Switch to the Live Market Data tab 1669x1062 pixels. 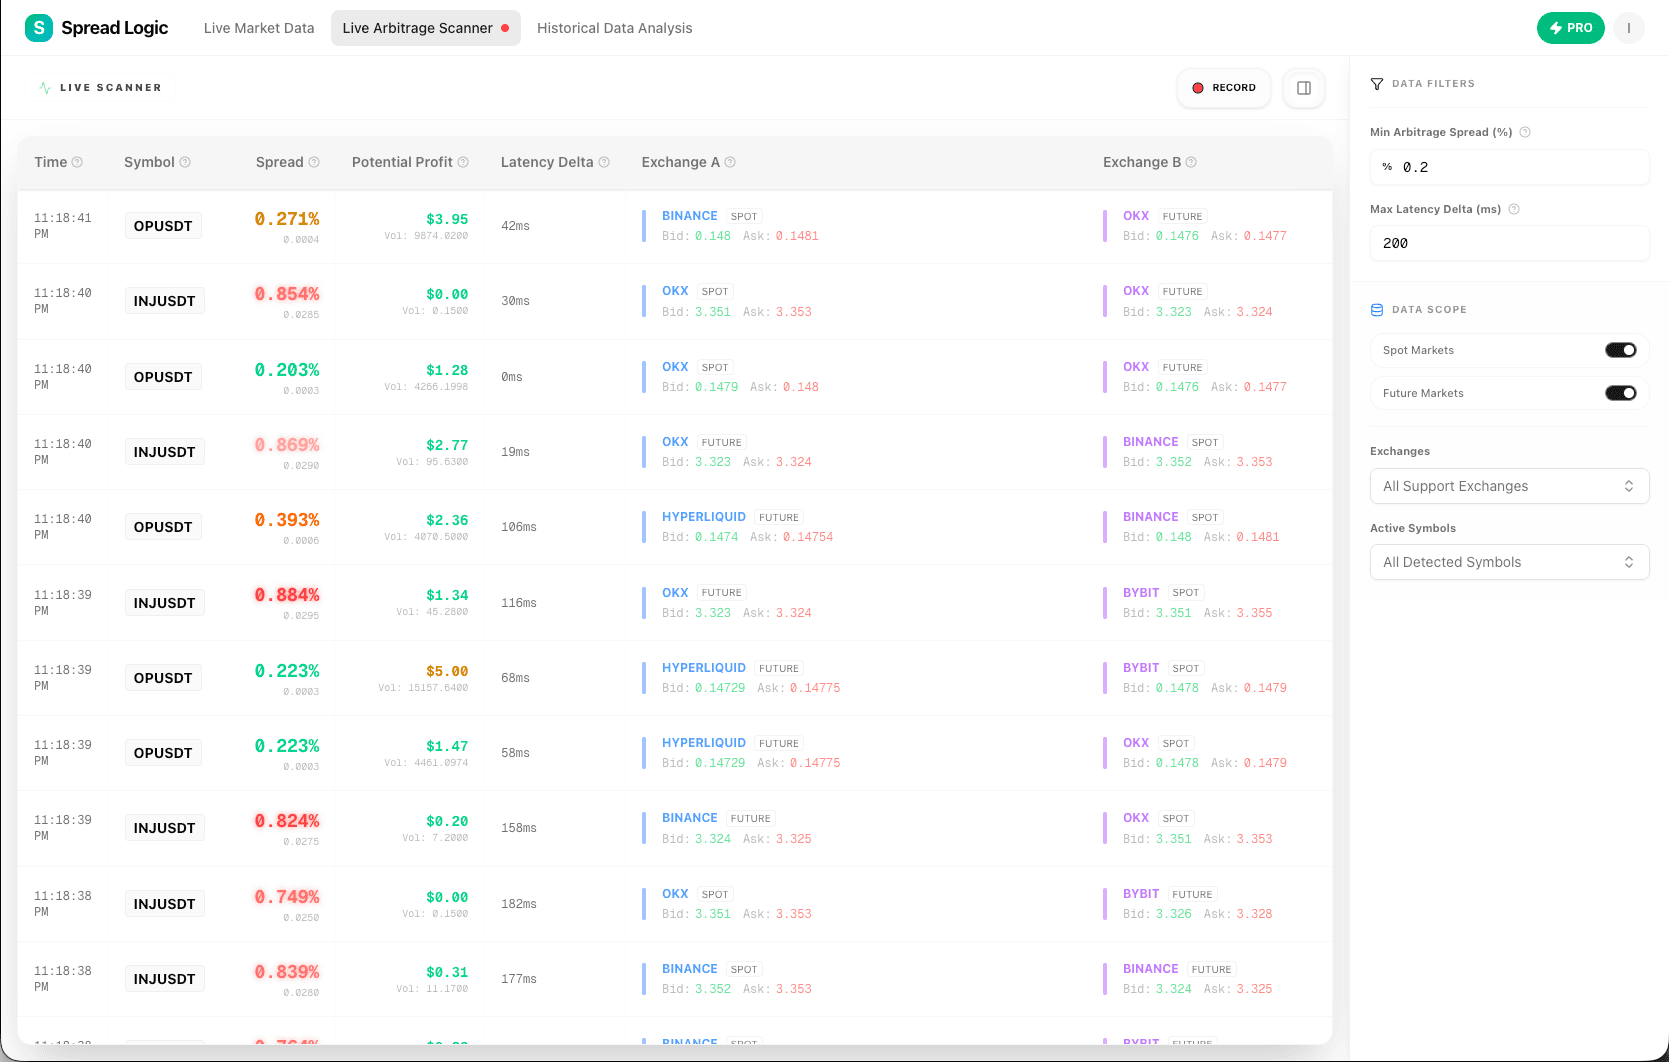[x=259, y=28]
